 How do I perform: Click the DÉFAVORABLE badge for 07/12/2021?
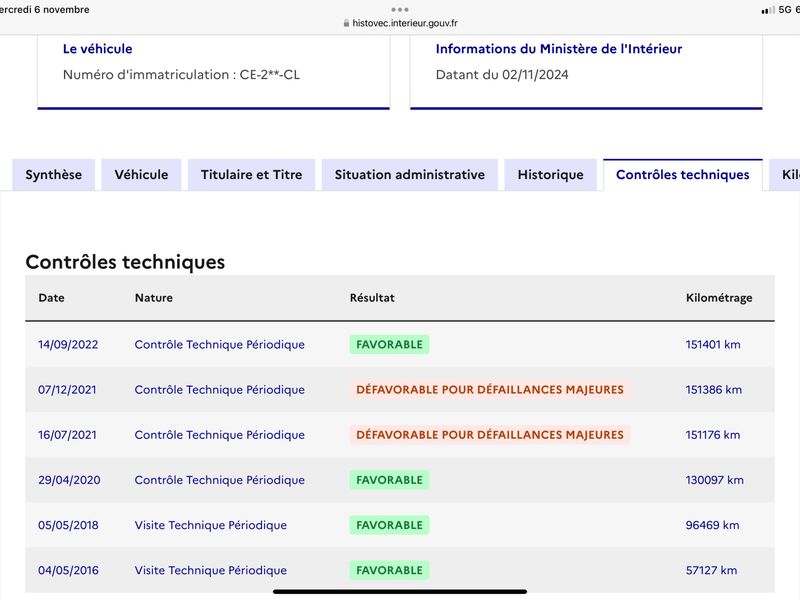tap(490, 389)
